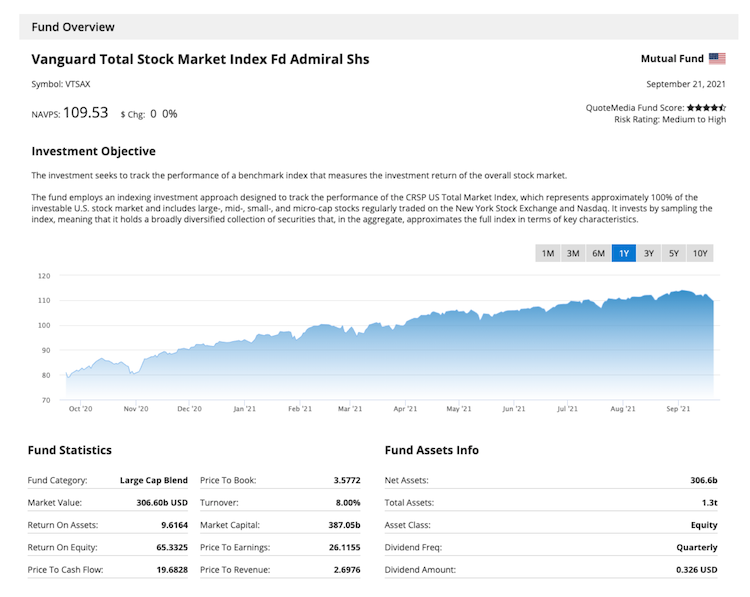Select the 6M chart range tab

[598, 253]
